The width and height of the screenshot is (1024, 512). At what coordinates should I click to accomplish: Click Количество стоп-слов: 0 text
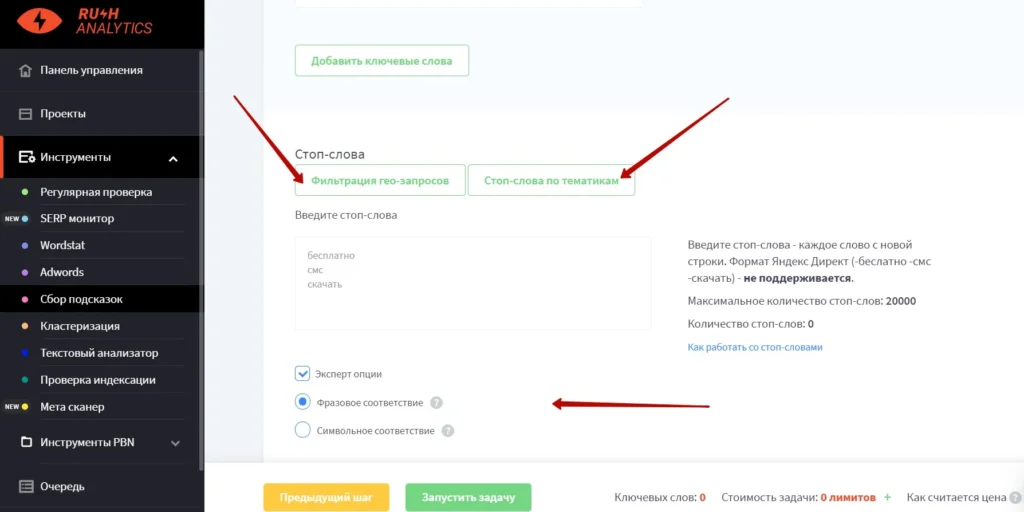750,324
